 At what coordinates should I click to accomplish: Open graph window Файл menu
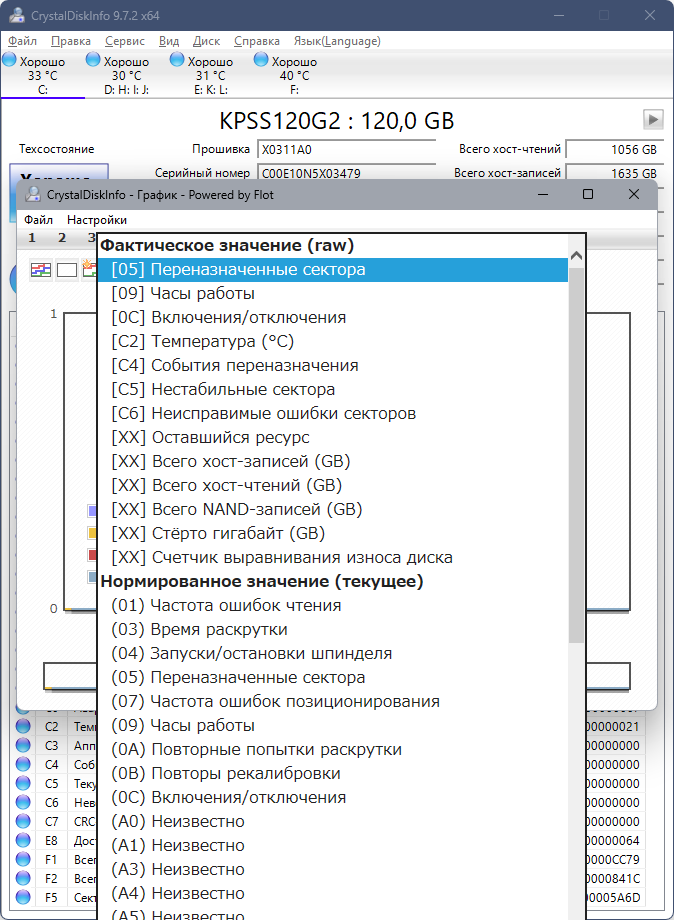point(39,220)
